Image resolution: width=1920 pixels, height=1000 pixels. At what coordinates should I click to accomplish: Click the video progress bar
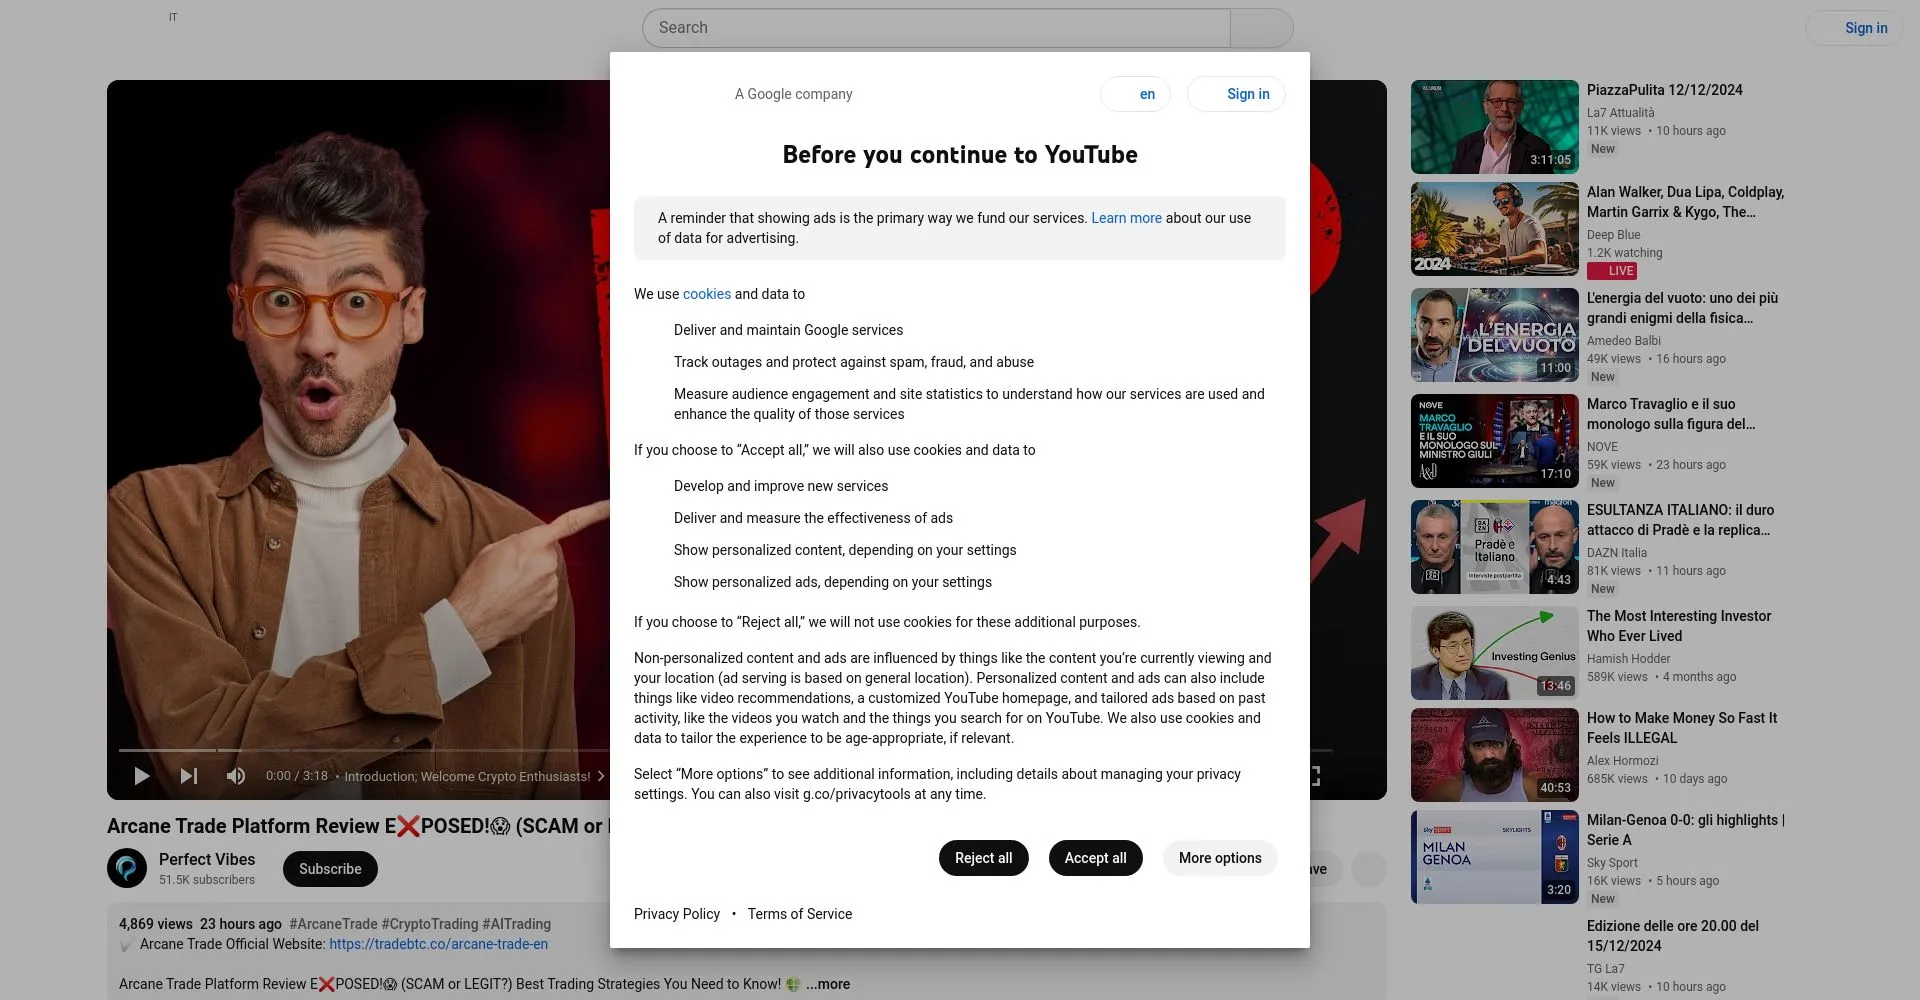pos(364,750)
